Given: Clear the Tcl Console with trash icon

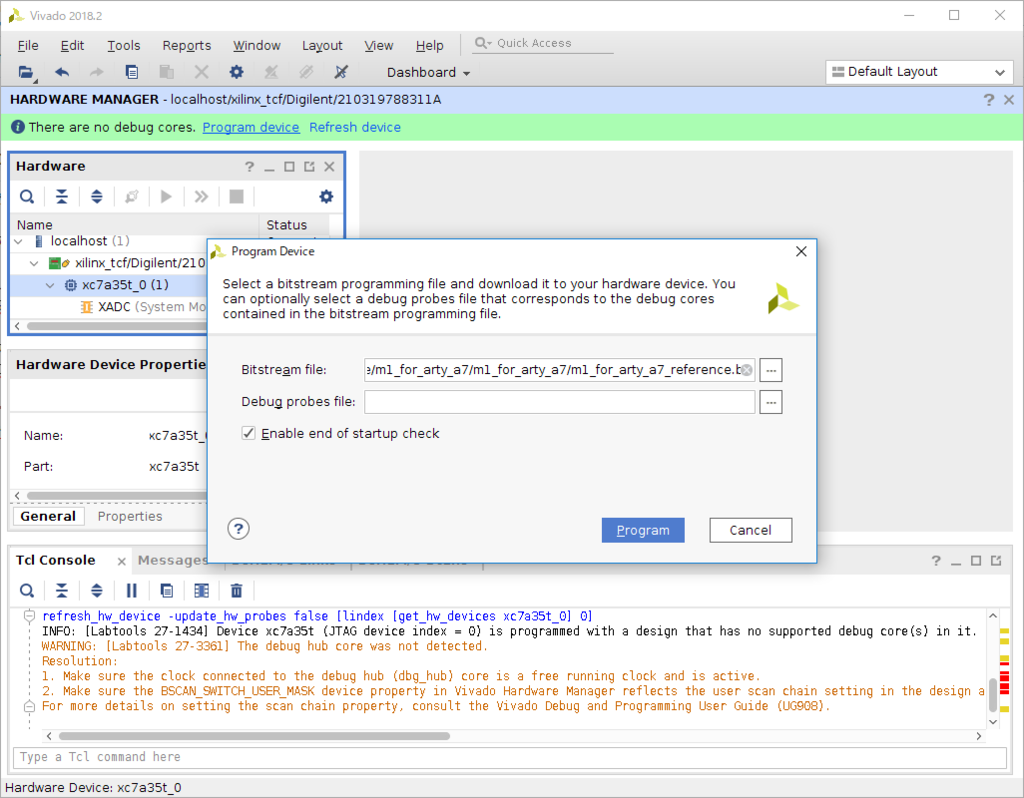Looking at the screenshot, I should click(x=236, y=591).
